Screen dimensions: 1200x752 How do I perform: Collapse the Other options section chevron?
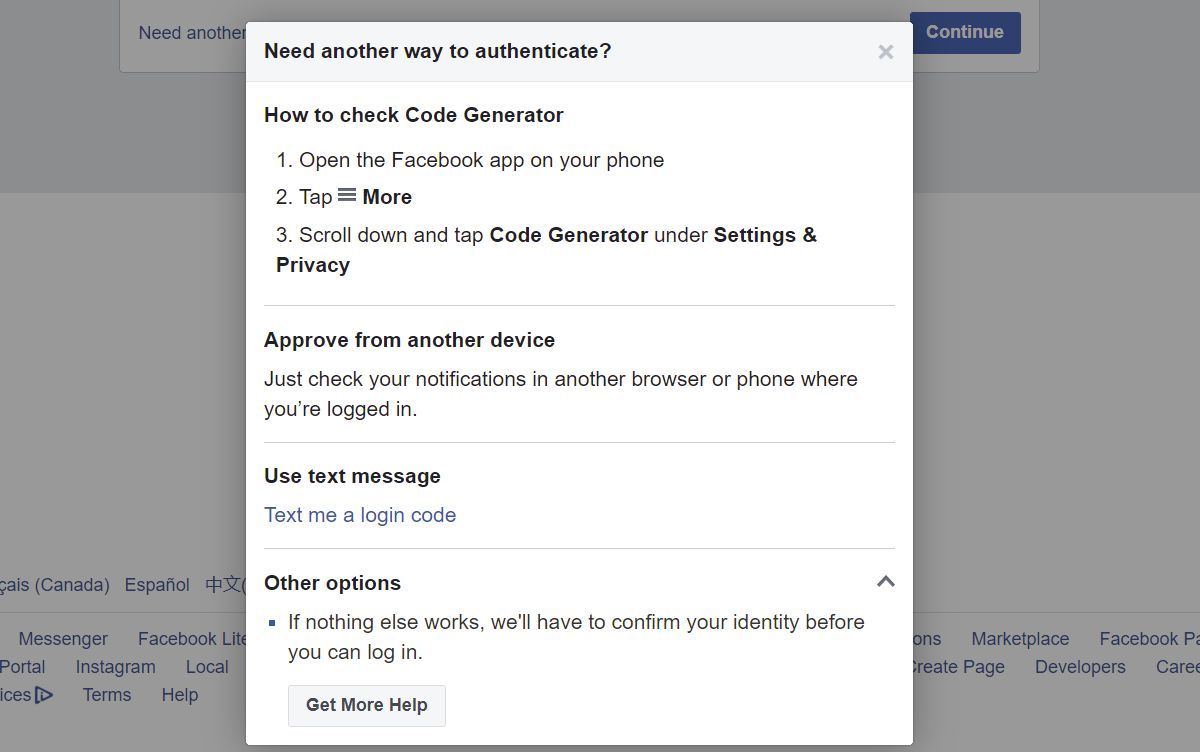885,582
